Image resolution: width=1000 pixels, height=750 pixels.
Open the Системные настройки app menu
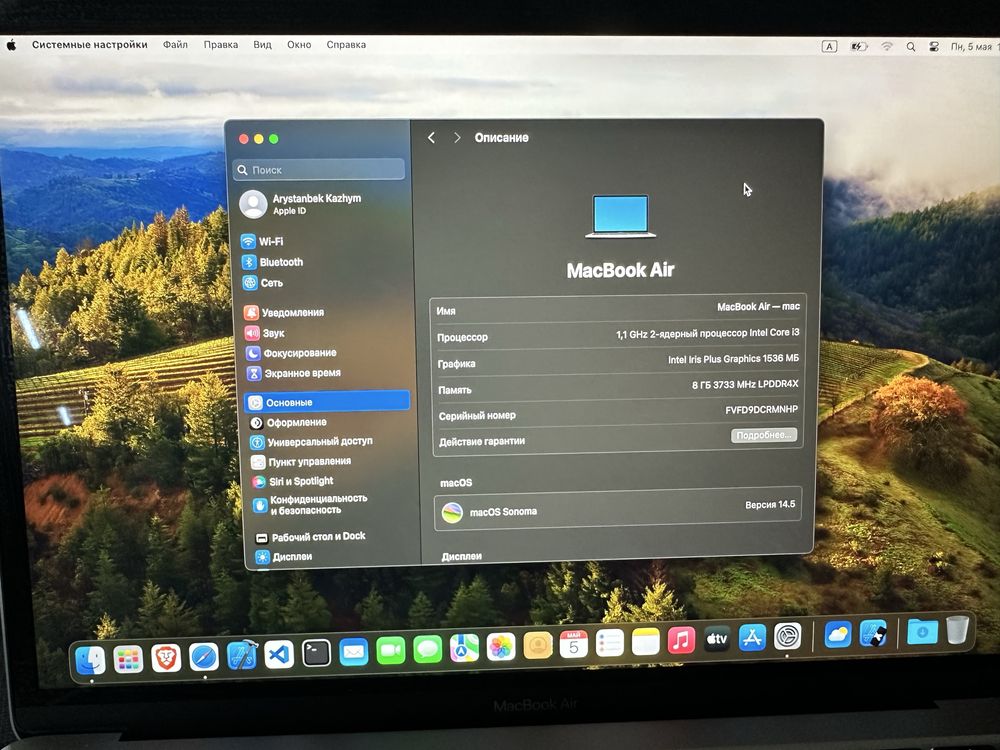[x=90, y=45]
